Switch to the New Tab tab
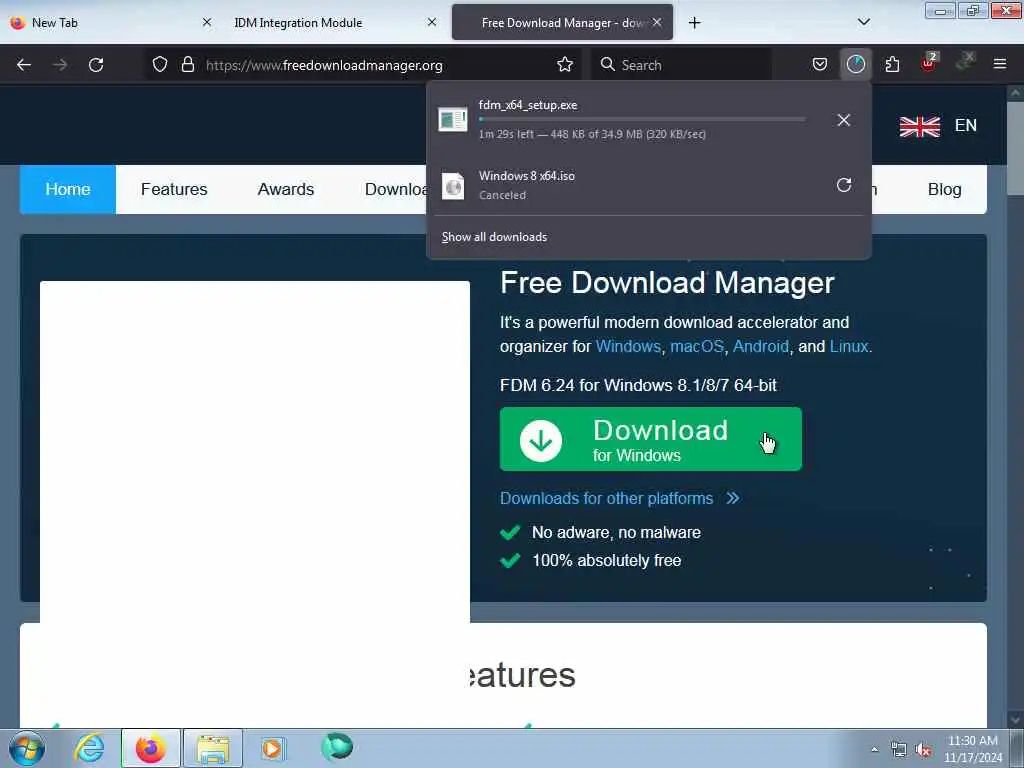This screenshot has height=768, width=1024. (x=108, y=22)
